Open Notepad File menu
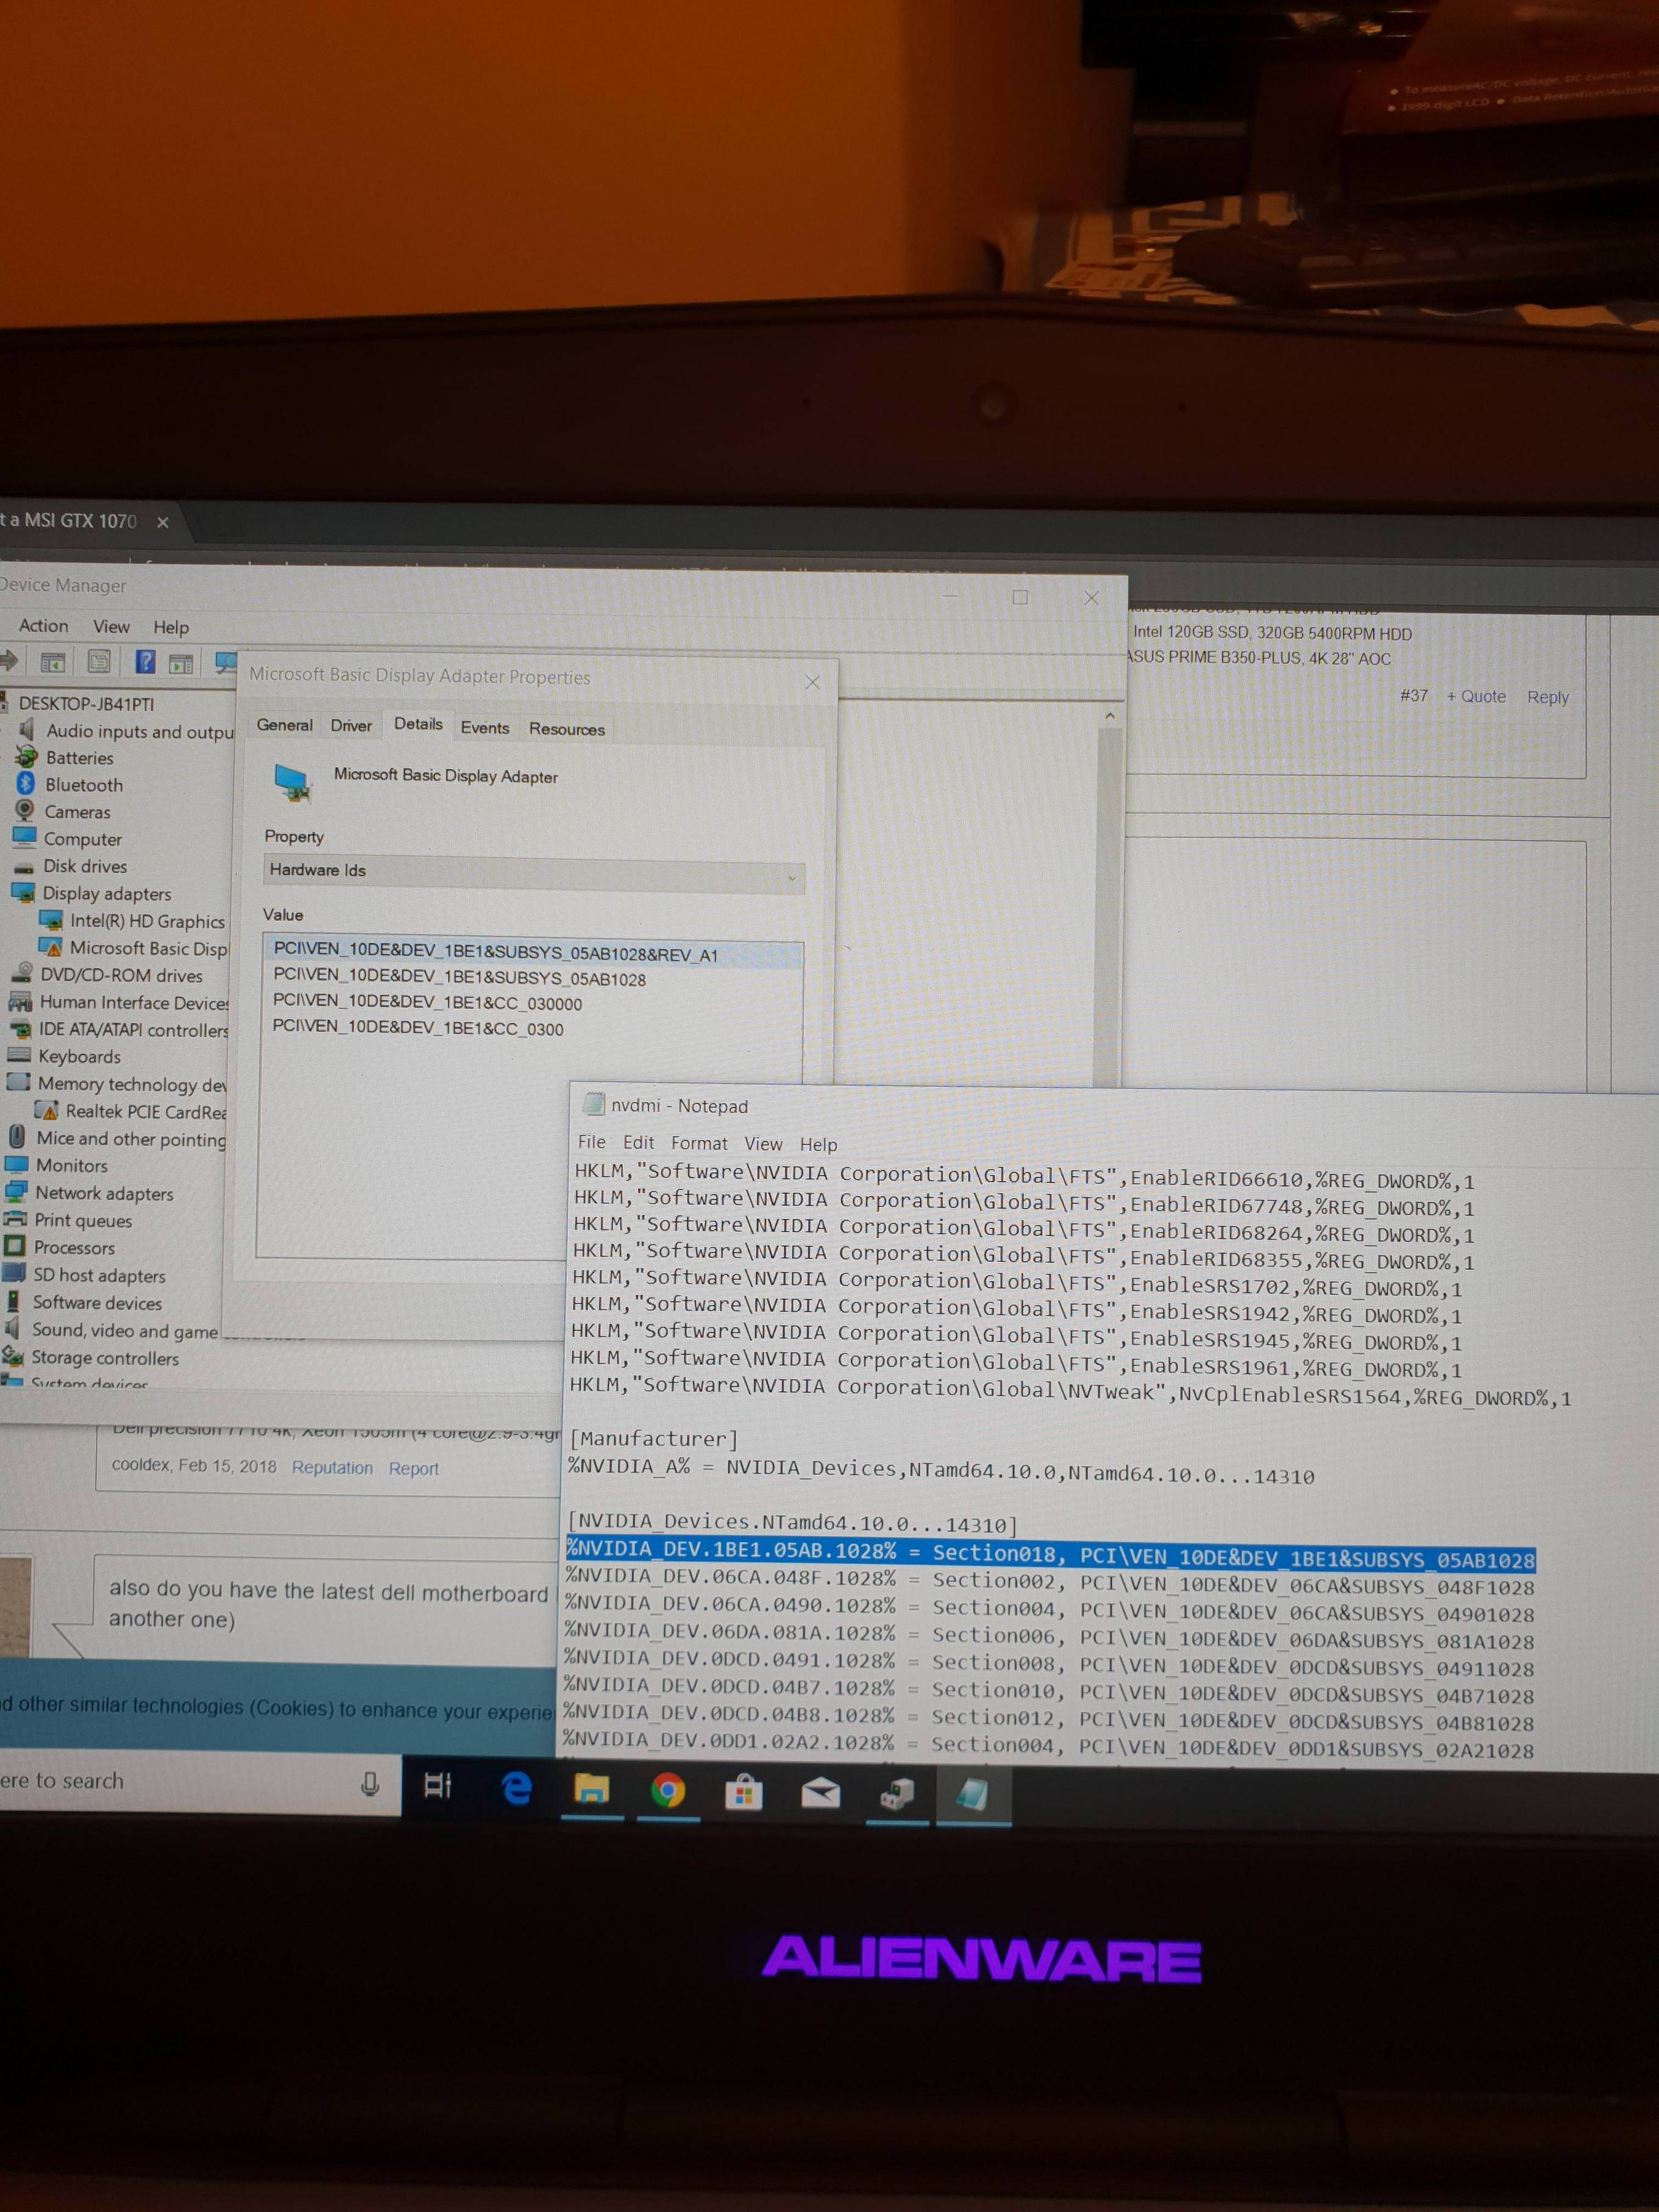 coord(591,1142)
